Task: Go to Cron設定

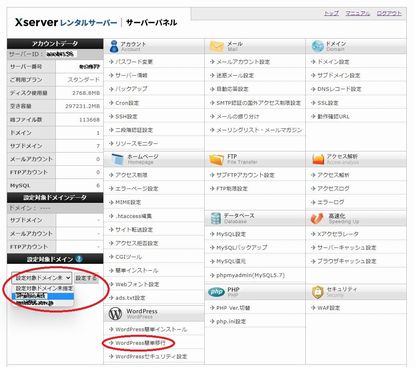Action: tap(127, 103)
